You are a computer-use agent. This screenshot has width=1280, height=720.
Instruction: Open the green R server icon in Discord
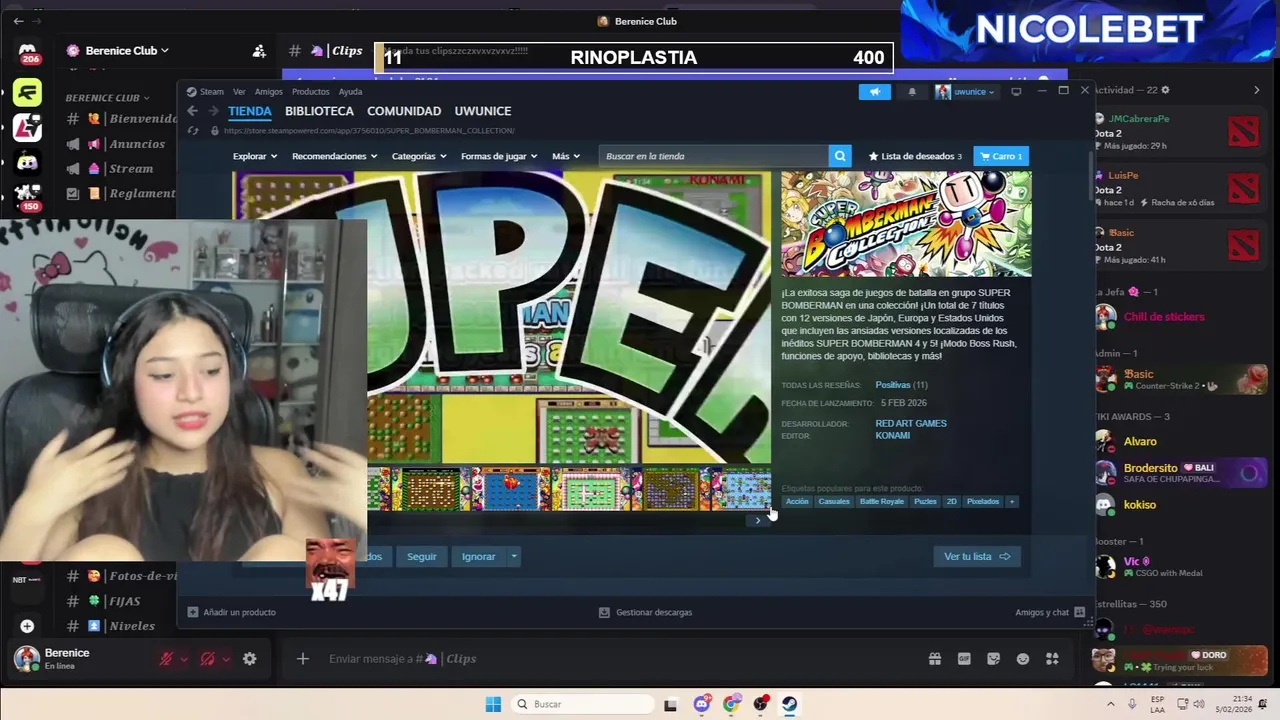tap(27, 94)
